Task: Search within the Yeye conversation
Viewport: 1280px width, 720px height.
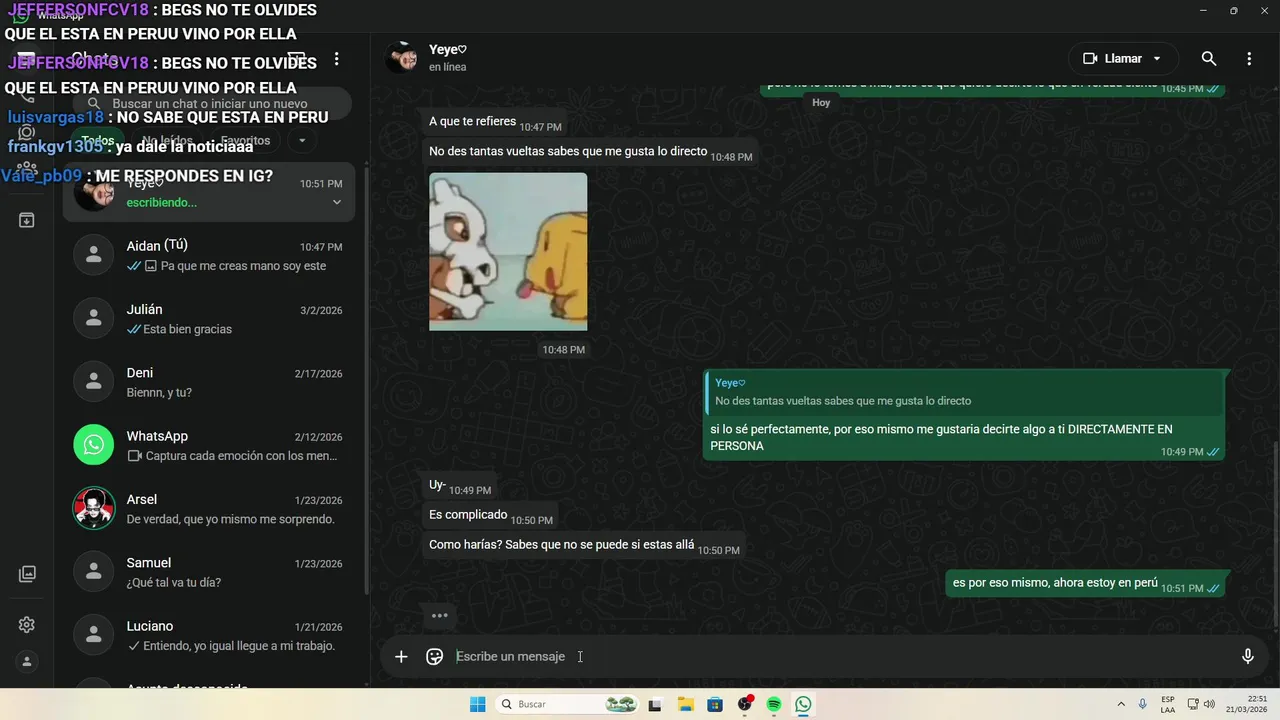Action: [x=1209, y=59]
